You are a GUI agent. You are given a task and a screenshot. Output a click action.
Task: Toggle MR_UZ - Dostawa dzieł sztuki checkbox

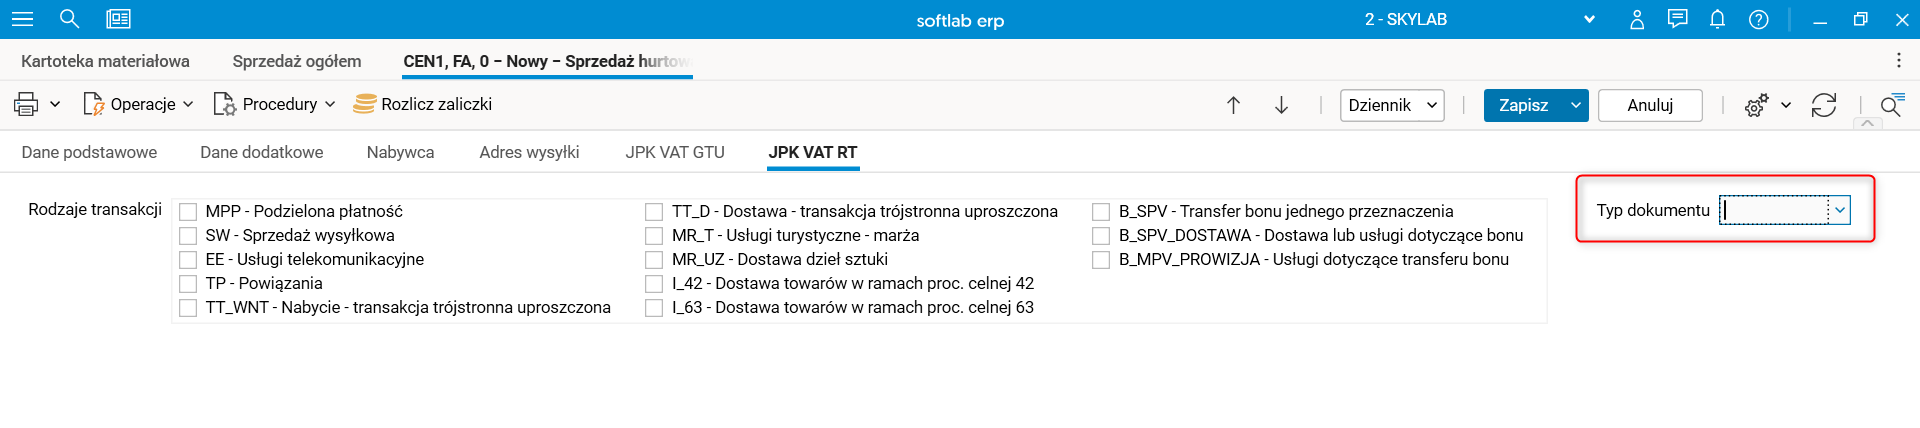click(x=654, y=260)
